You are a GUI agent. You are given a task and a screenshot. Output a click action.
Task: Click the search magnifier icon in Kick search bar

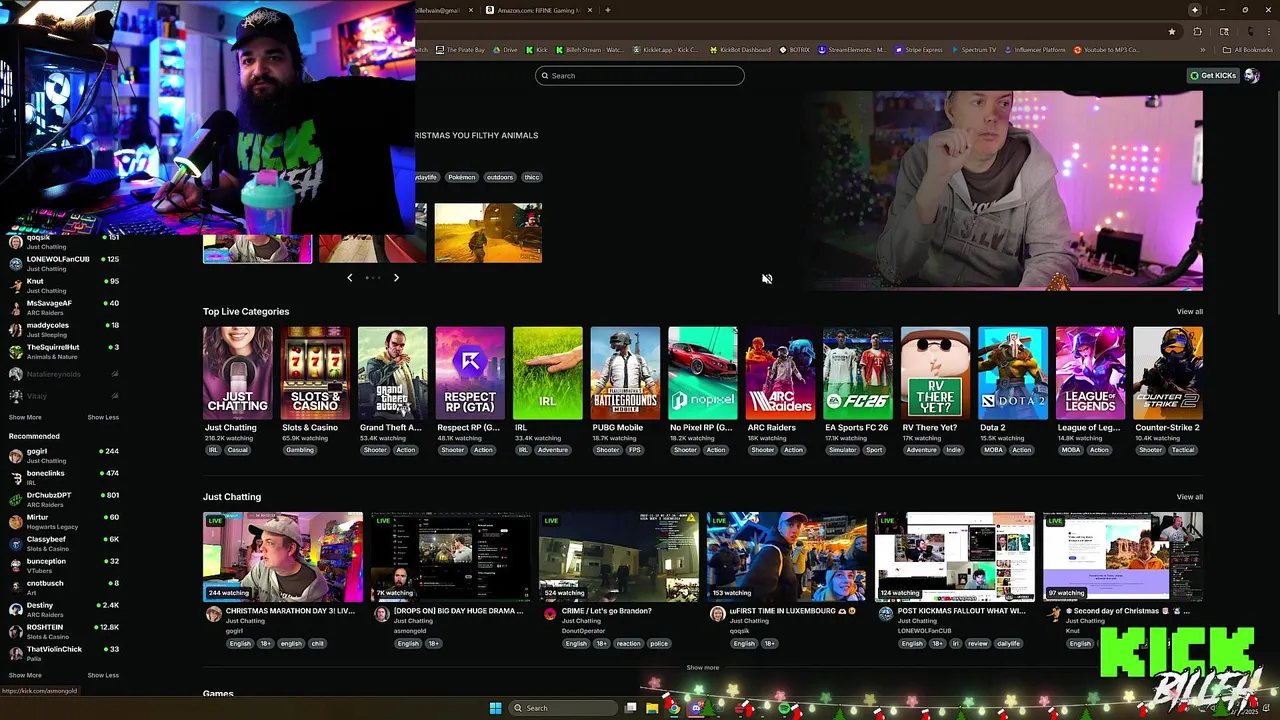tap(545, 76)
